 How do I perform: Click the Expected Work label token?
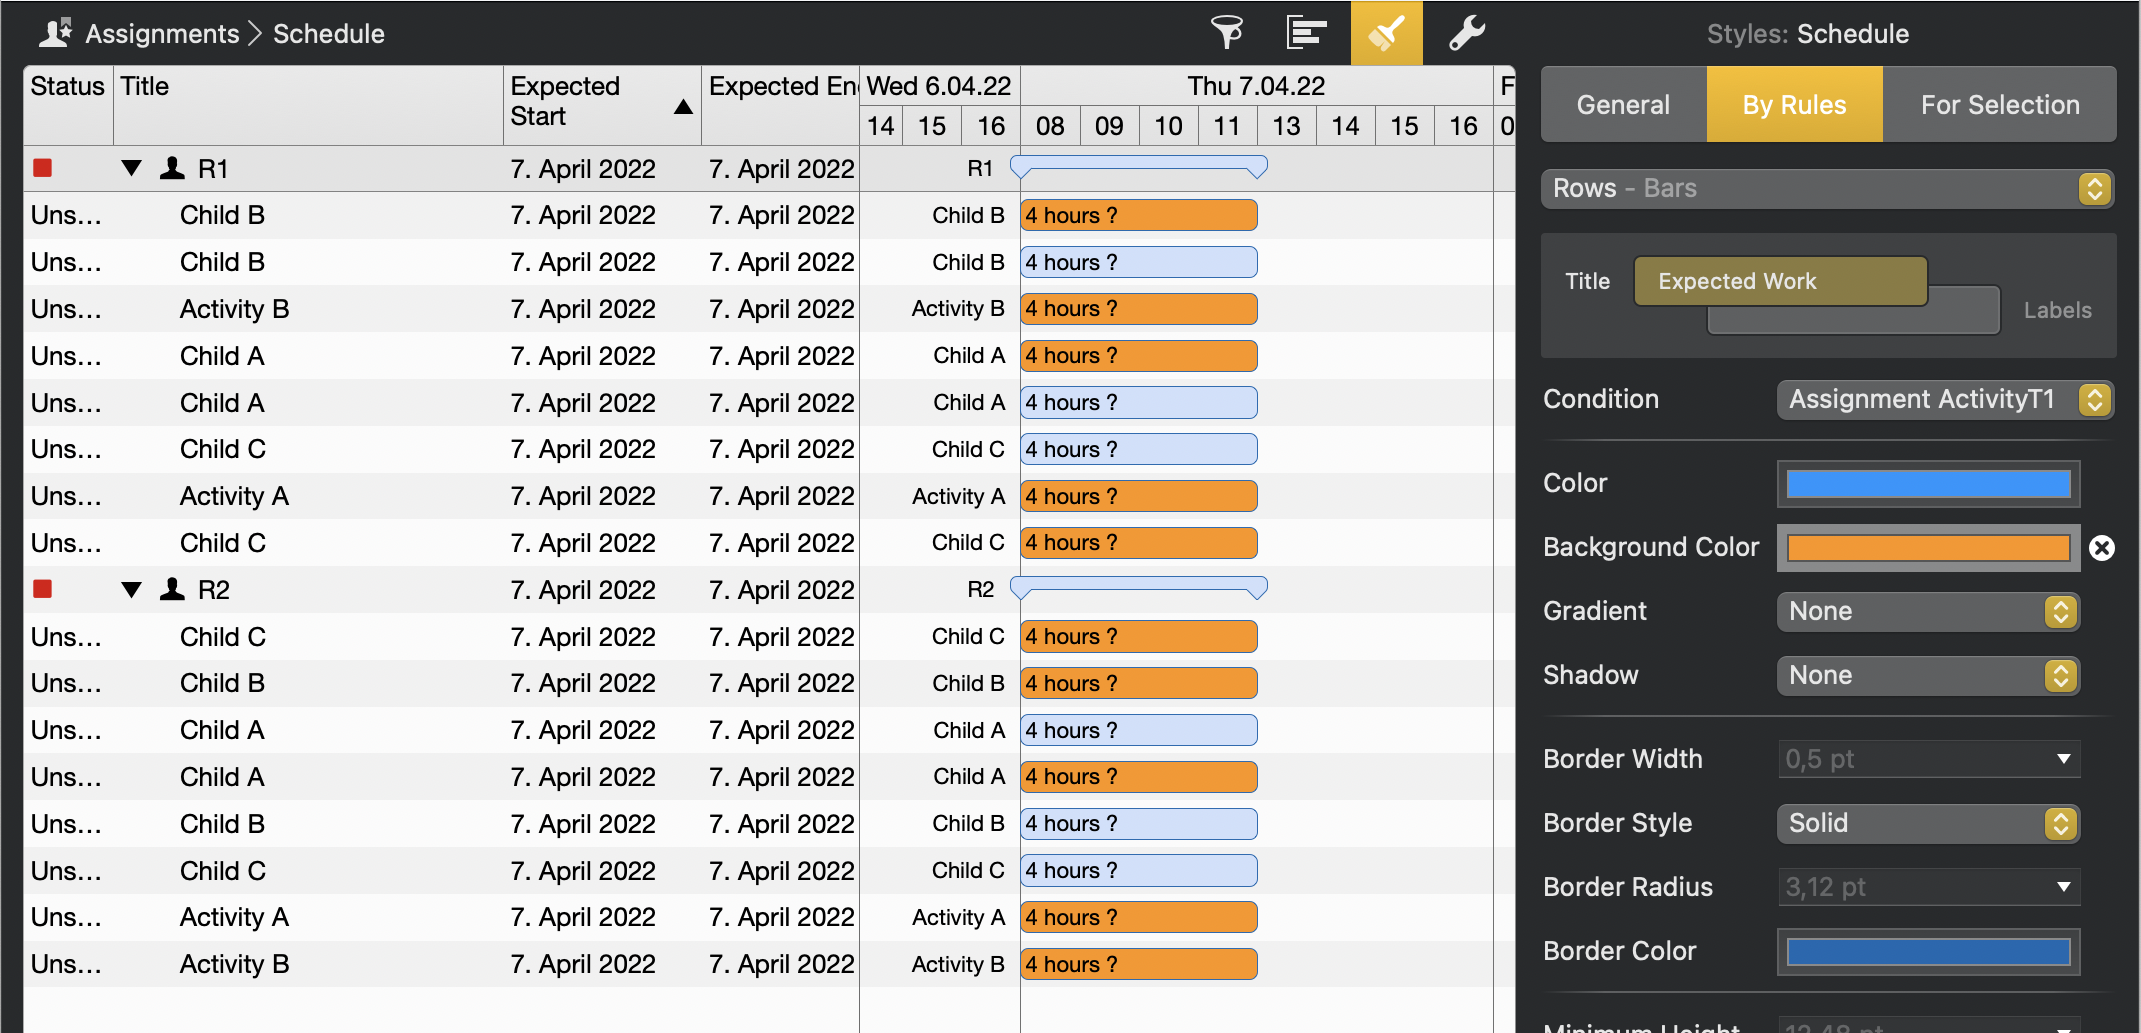pyautogui.click(x=1780, y=281)
